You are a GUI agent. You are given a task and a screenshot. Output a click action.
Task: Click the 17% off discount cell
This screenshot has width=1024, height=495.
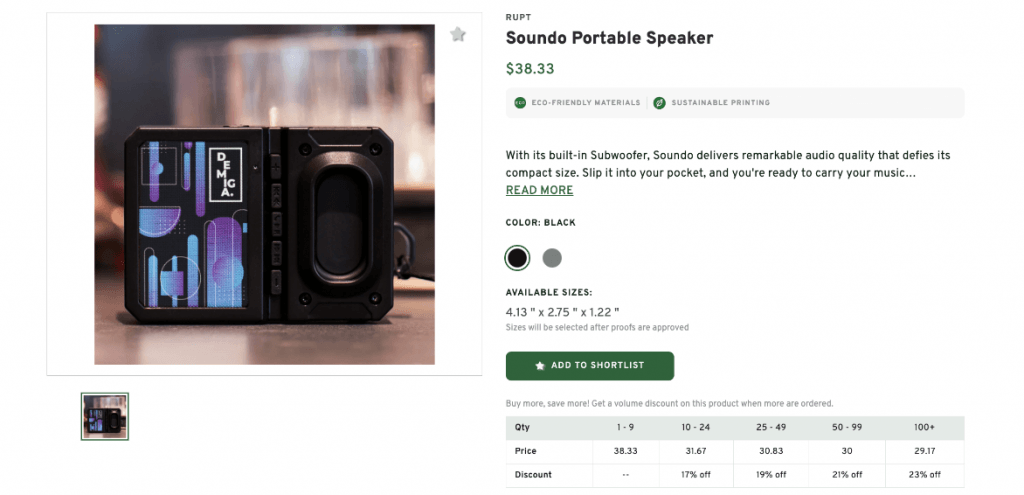(x=697, y=474)
